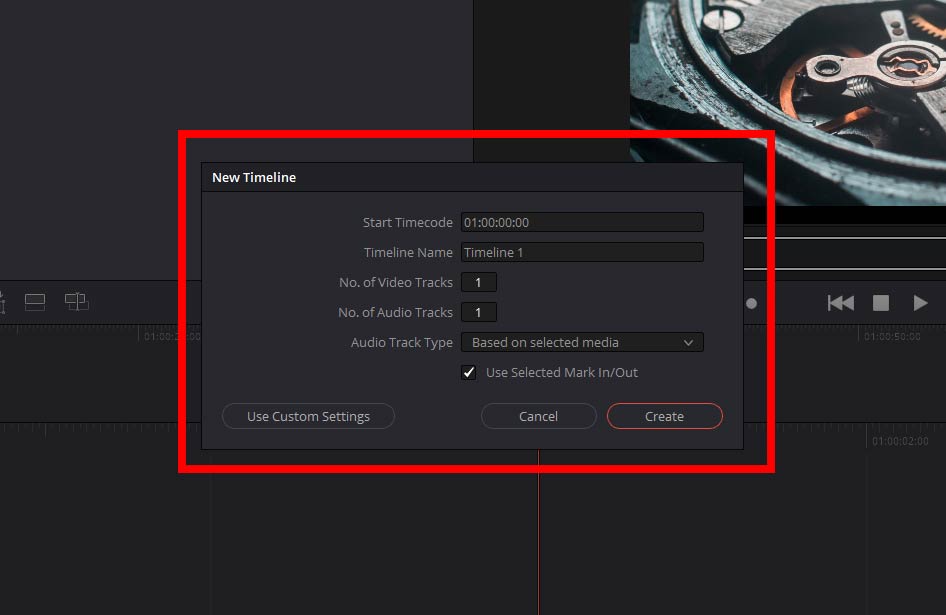The width and height of the screenshot is (946, 615).
Task: Edit the No. of Video Tracks value
Action: pyautogui.click(x=478, y=282)
